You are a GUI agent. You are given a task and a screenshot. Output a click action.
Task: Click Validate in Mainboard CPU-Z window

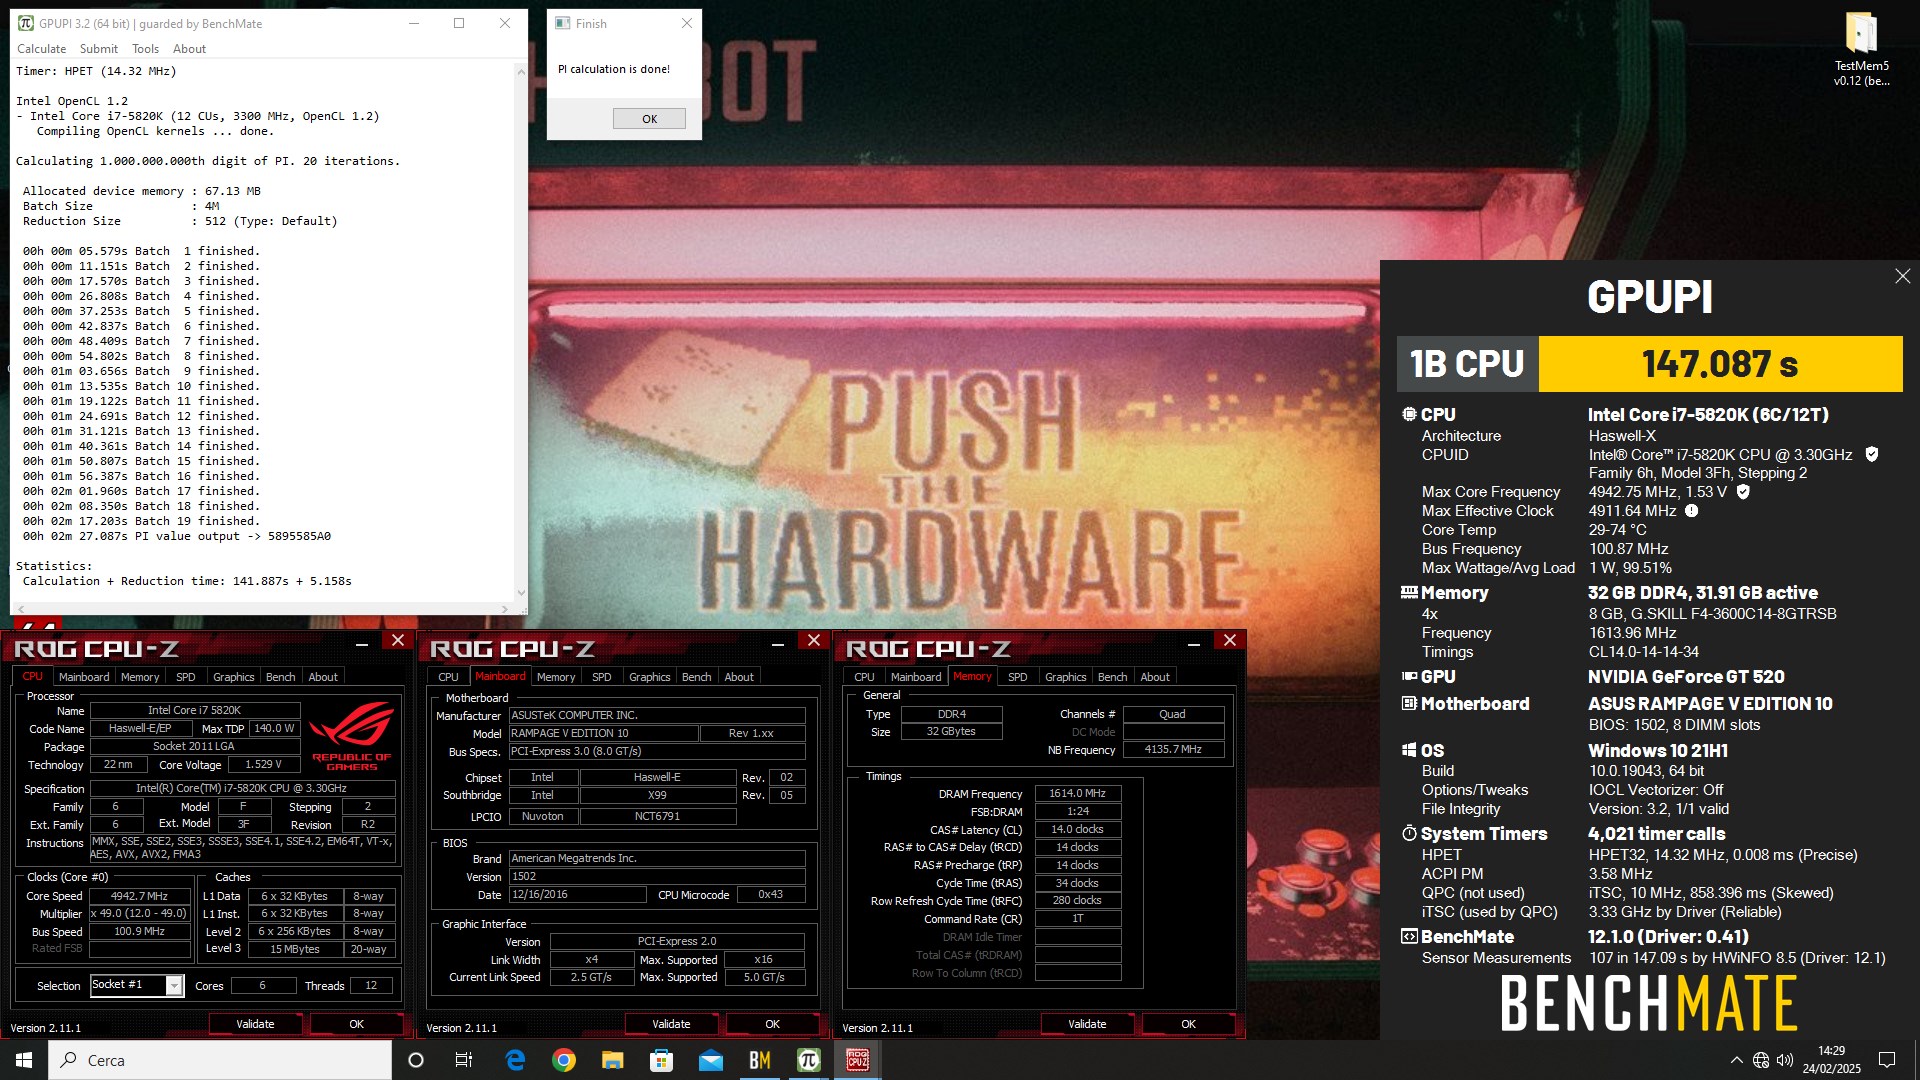(671, 1024)
